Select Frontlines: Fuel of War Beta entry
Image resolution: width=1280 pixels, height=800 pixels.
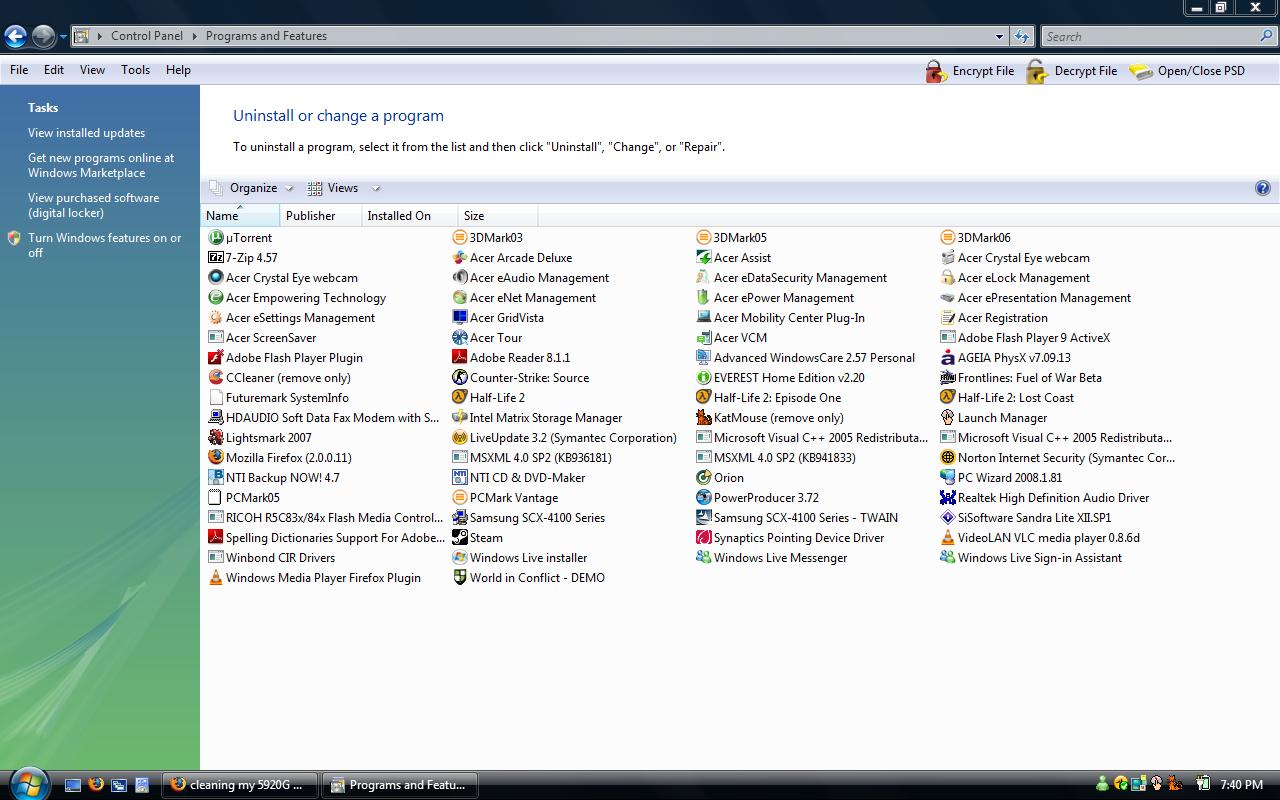(x=1021, y=378)
